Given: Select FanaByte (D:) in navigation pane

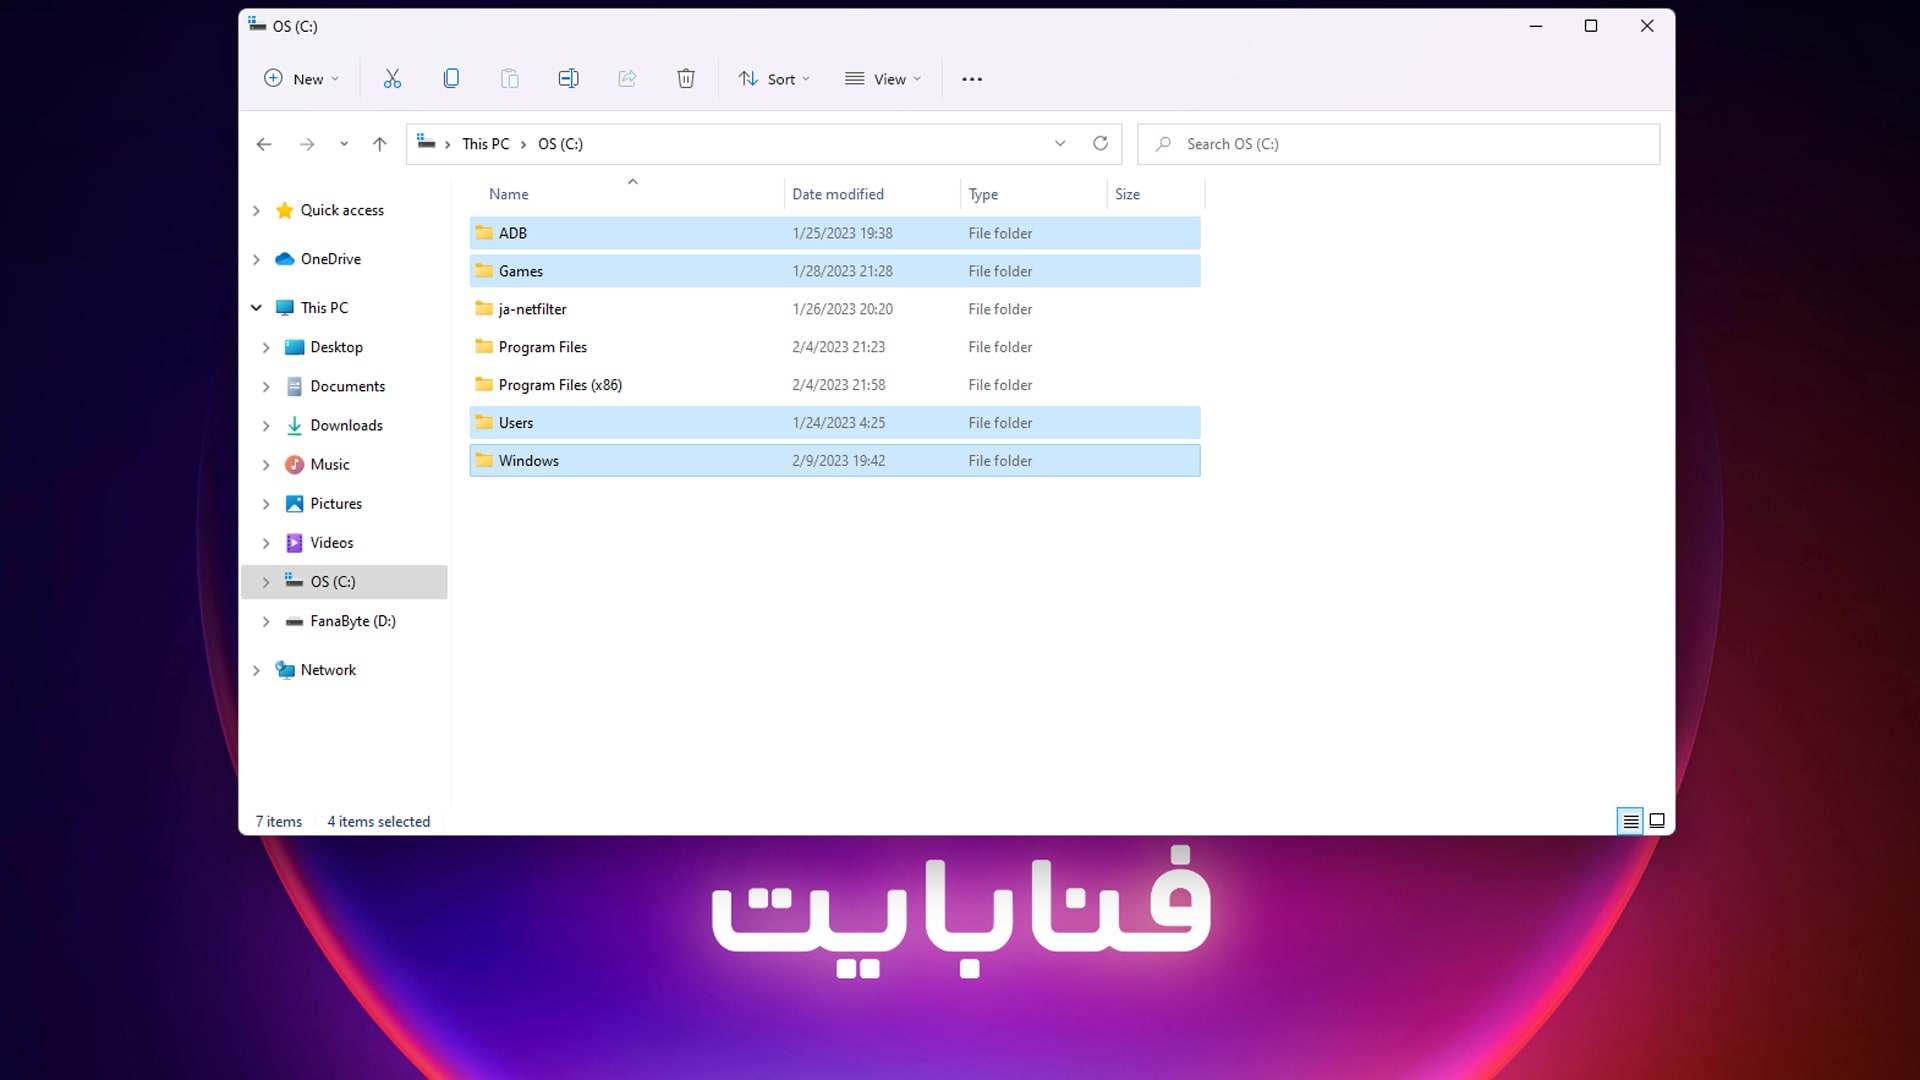Looking at the screenshot, I should [353, 621].
